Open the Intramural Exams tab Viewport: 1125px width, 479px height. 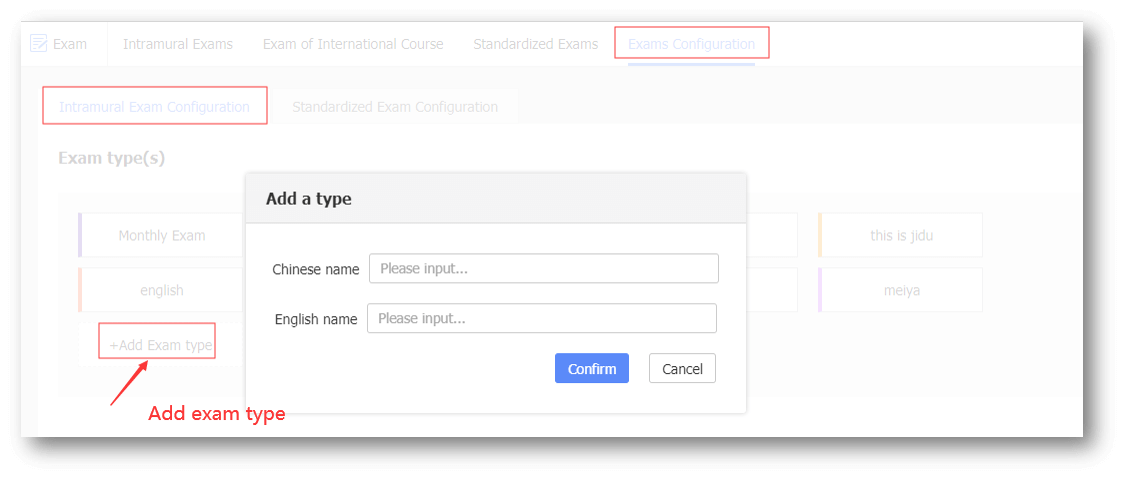pyautogui.click(x=178, y=44)
